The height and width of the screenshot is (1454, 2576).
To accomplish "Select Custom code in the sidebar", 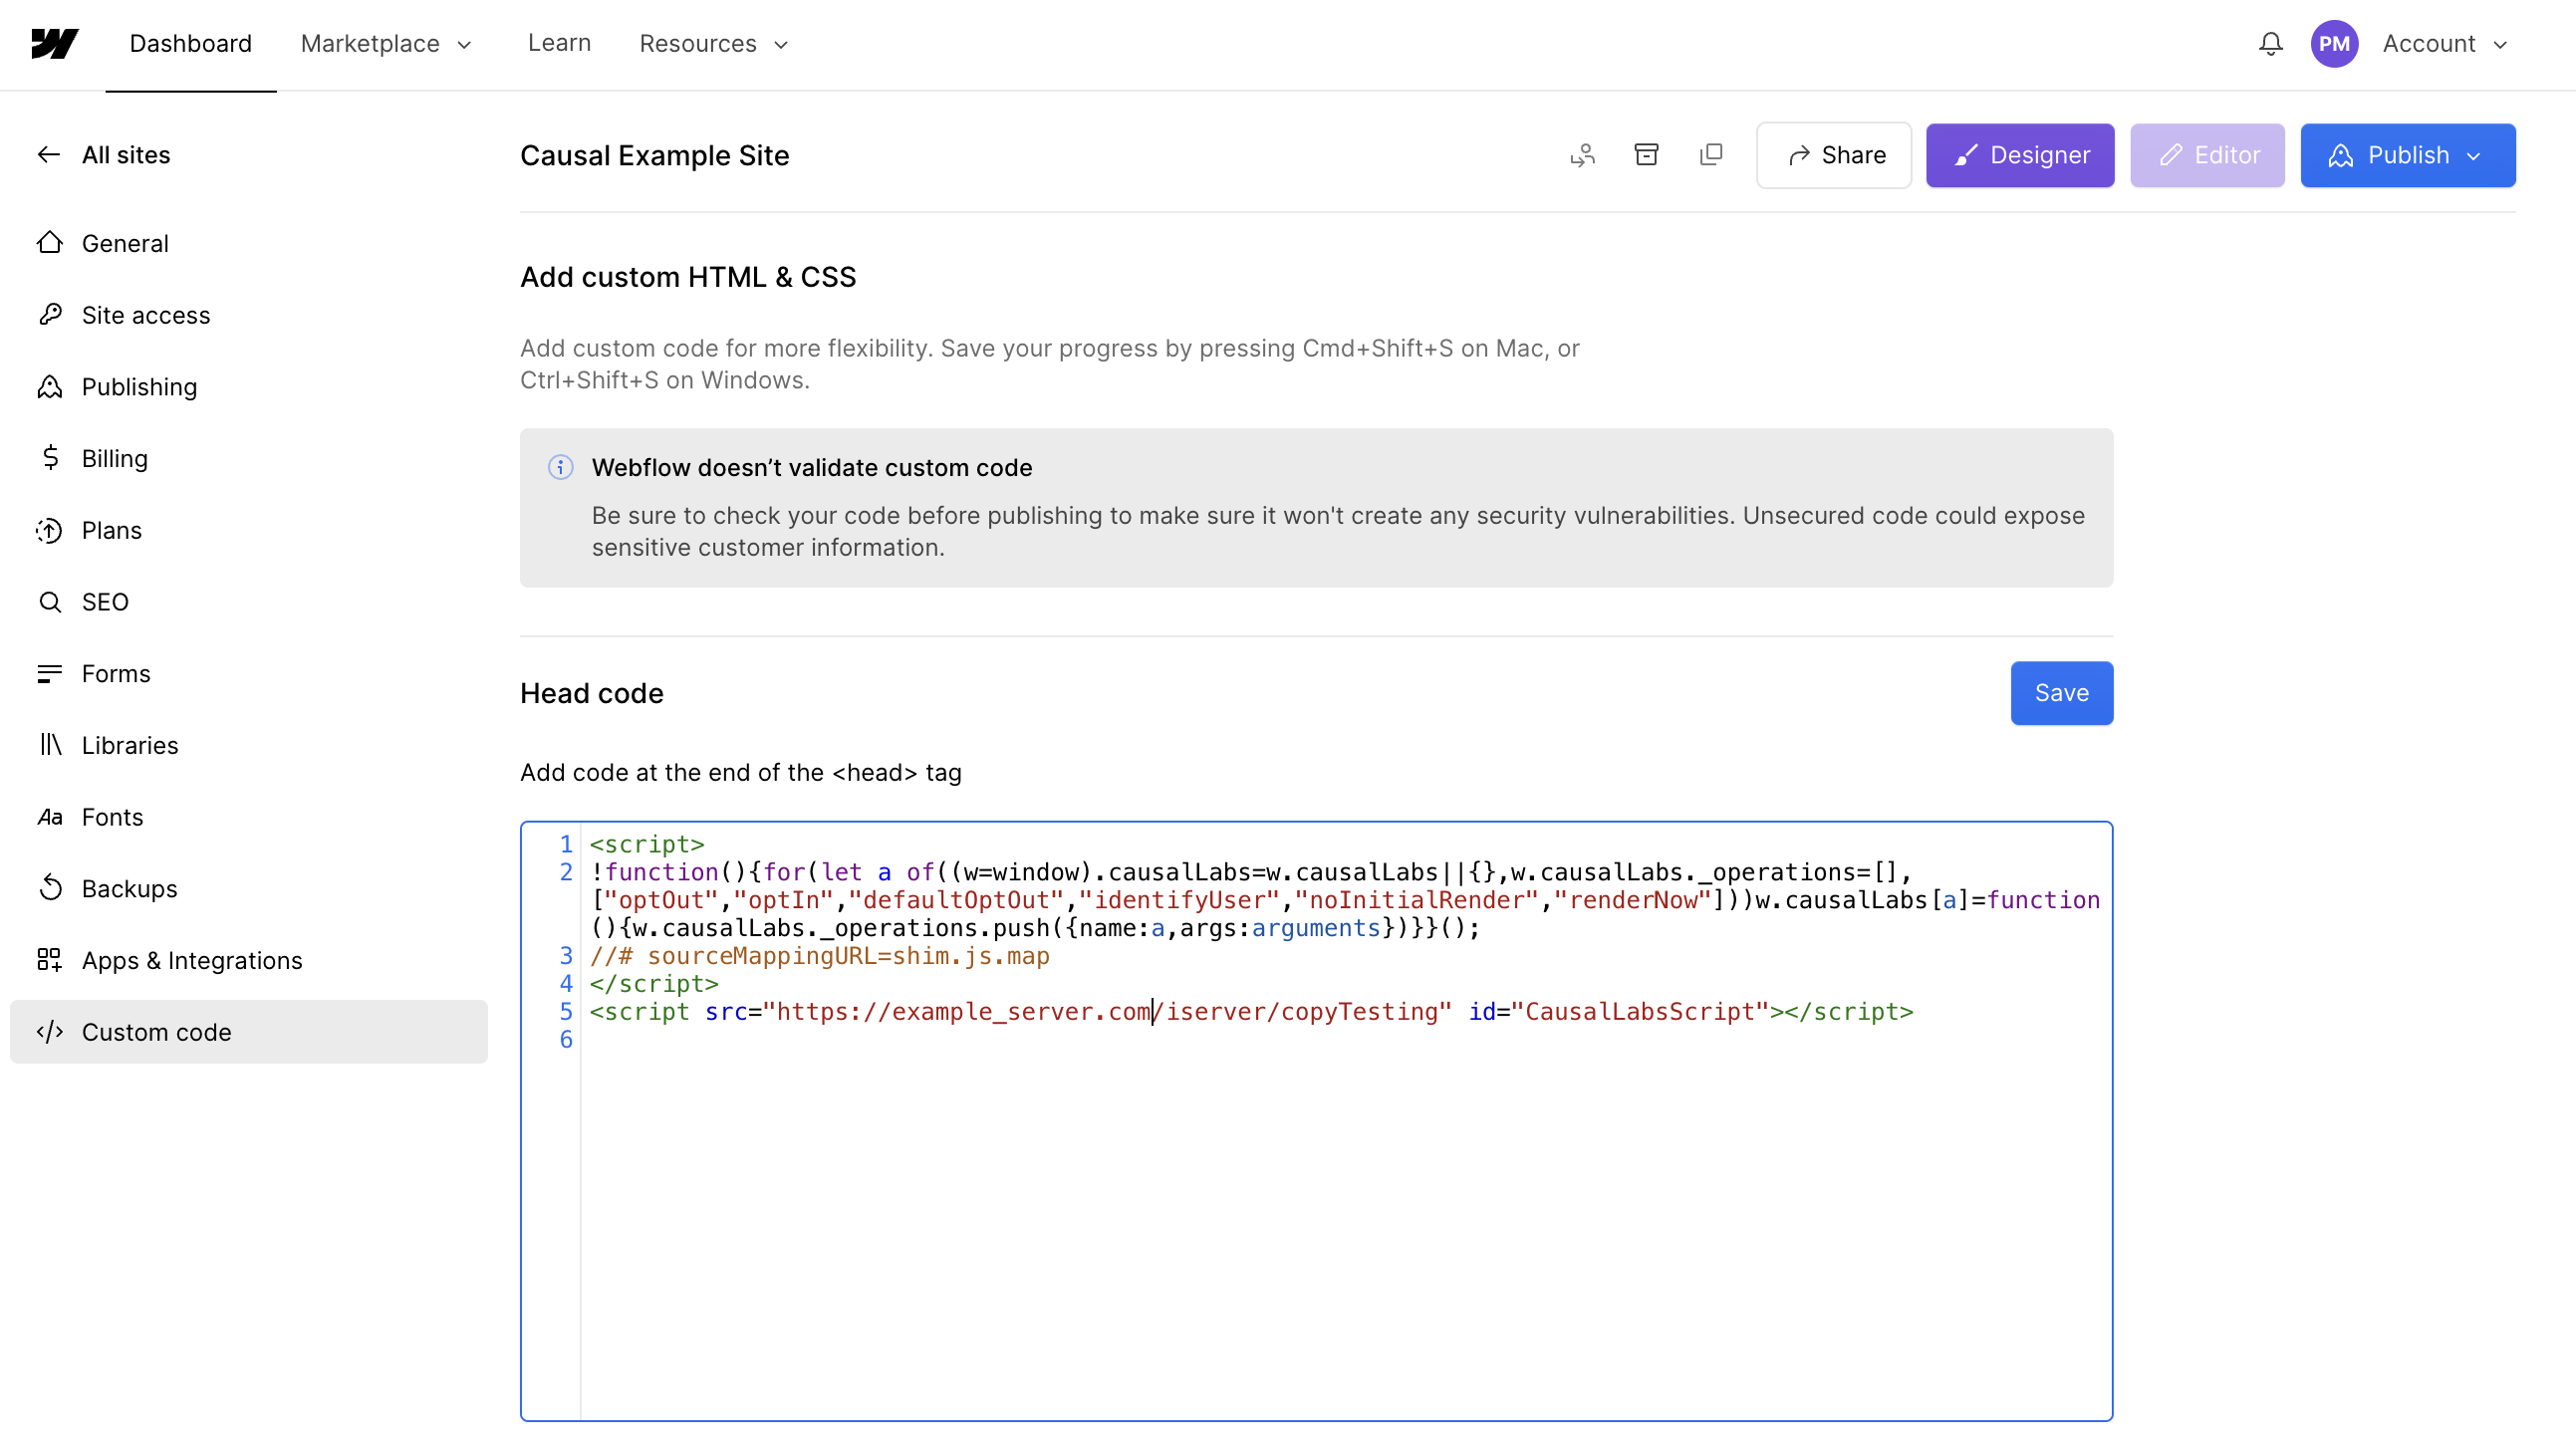I will pos(248,1033).
